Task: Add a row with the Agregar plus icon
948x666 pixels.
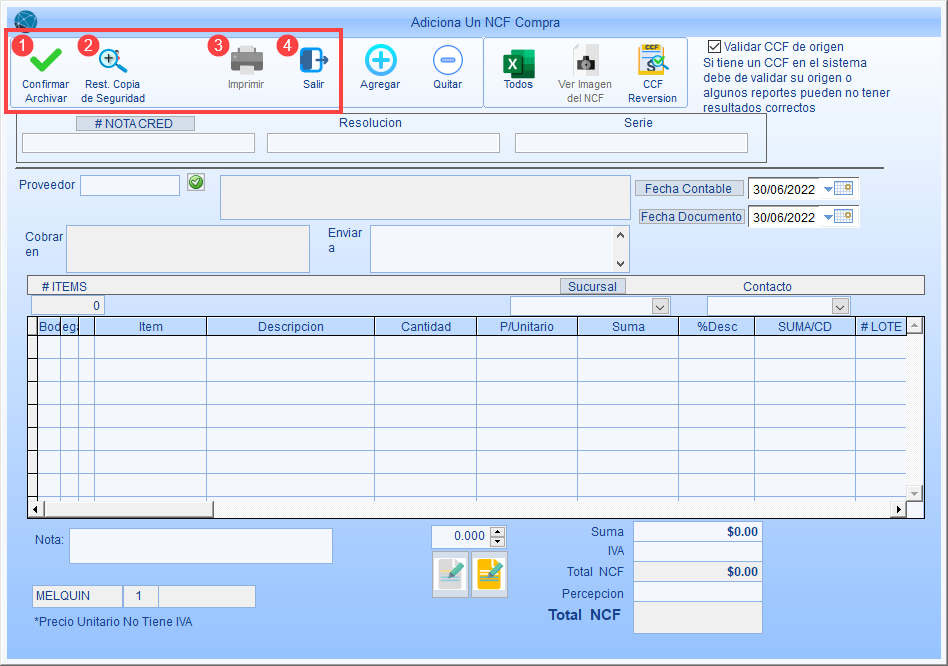Action: [x=380, y=60]
